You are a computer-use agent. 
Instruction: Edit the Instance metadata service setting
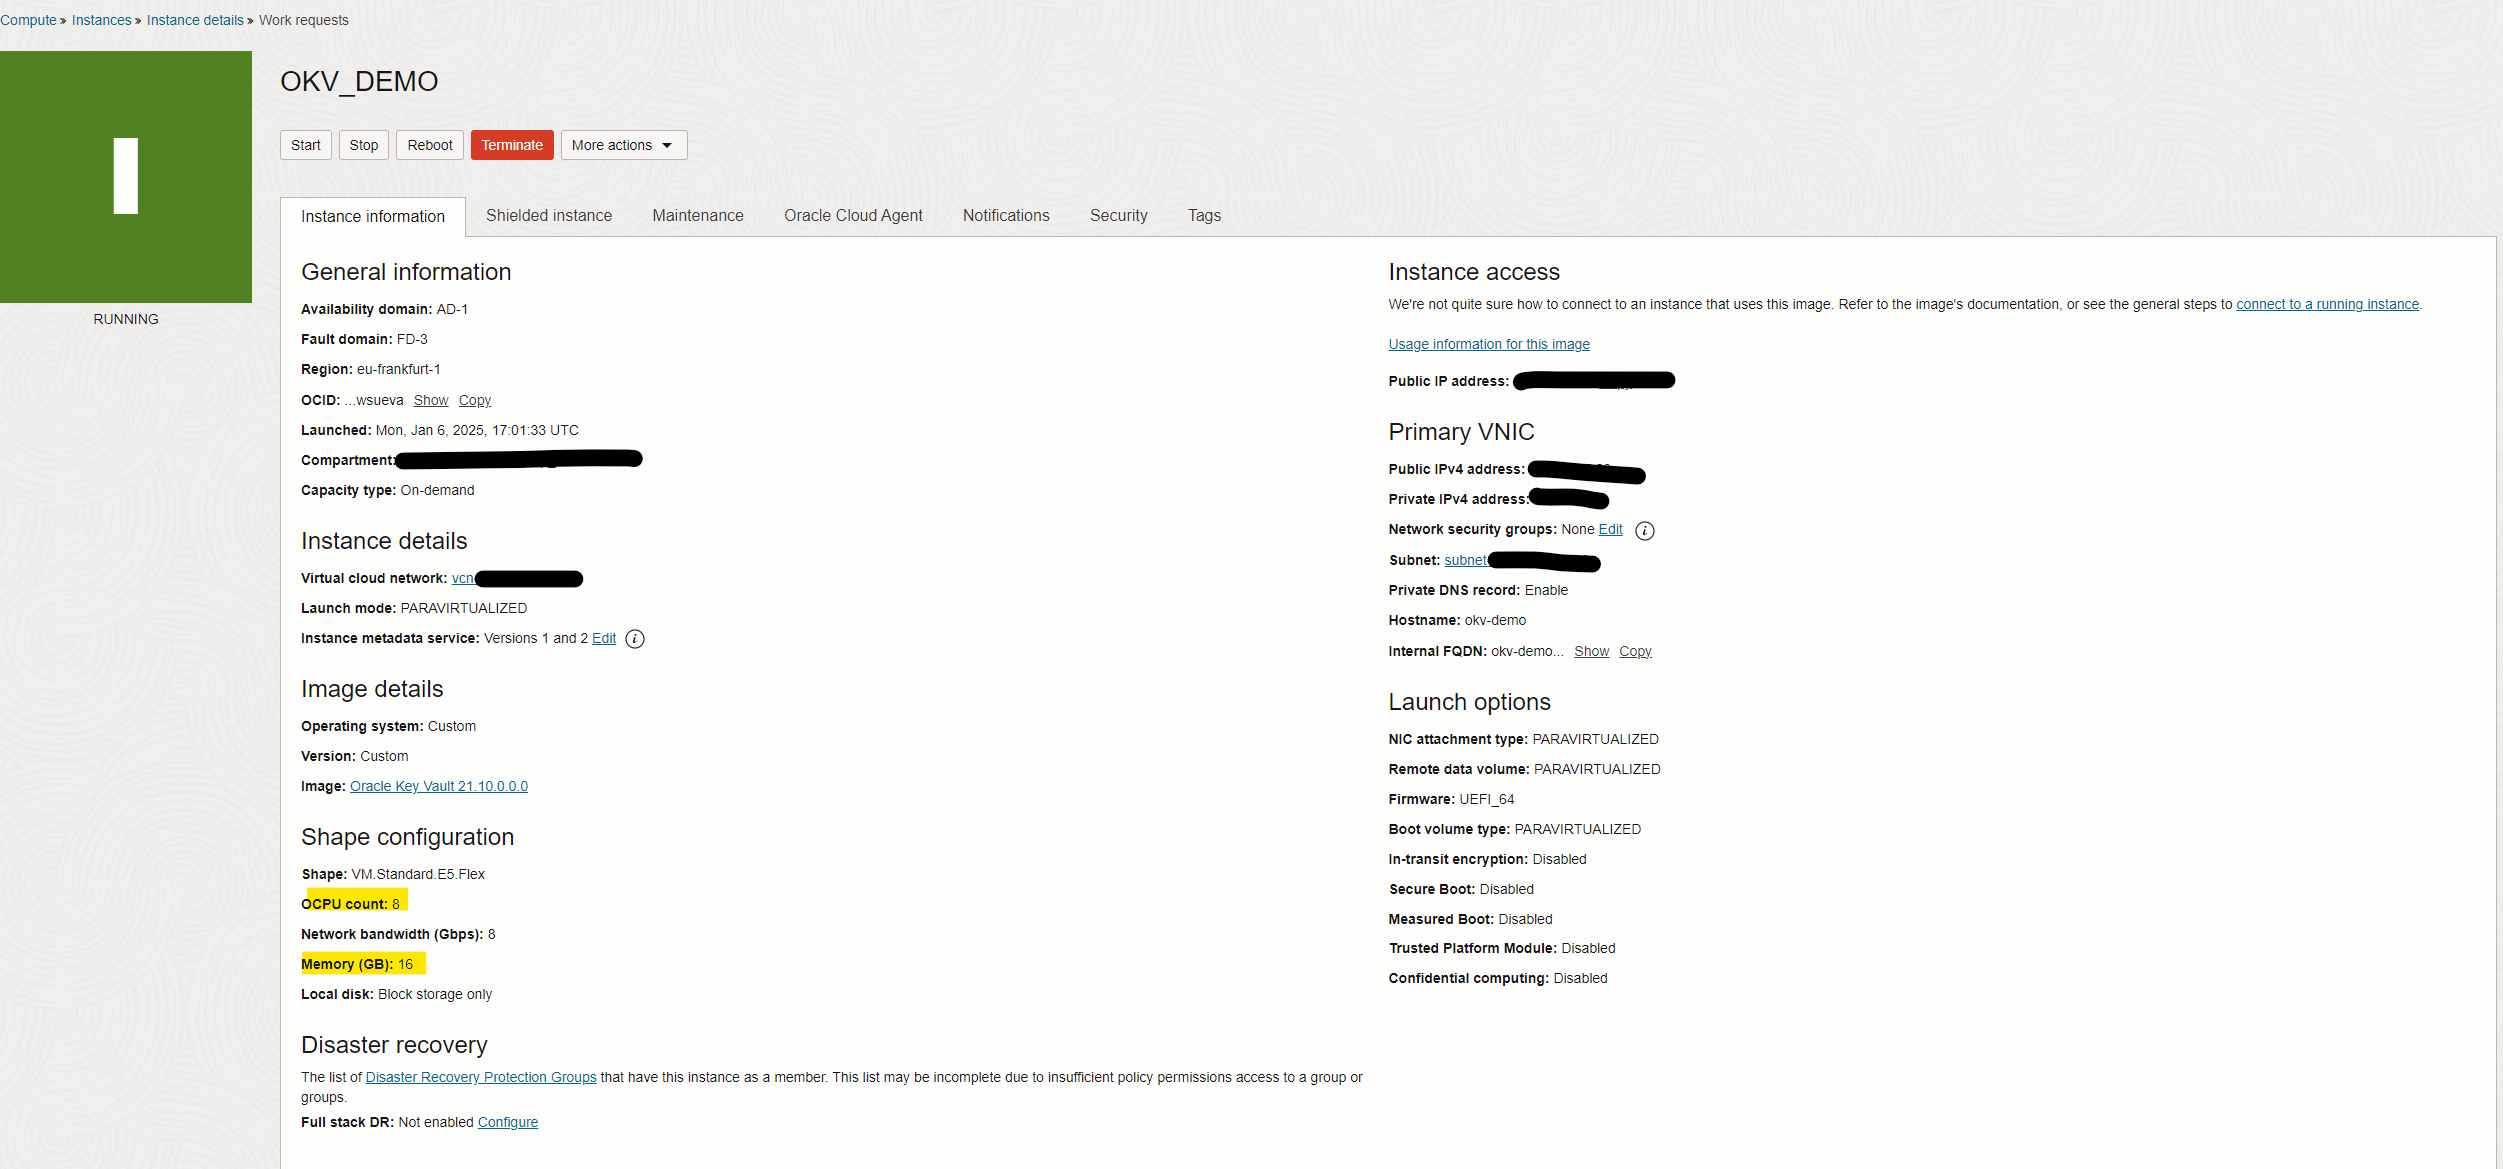coord(603,639)
